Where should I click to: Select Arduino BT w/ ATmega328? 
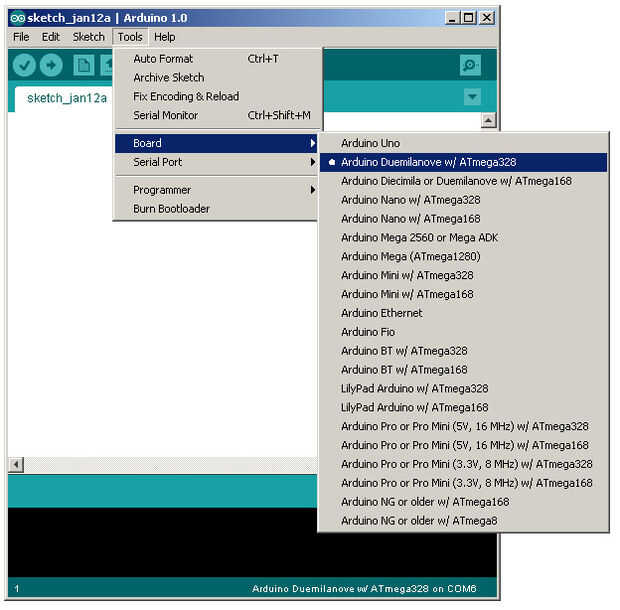[463, 351]
